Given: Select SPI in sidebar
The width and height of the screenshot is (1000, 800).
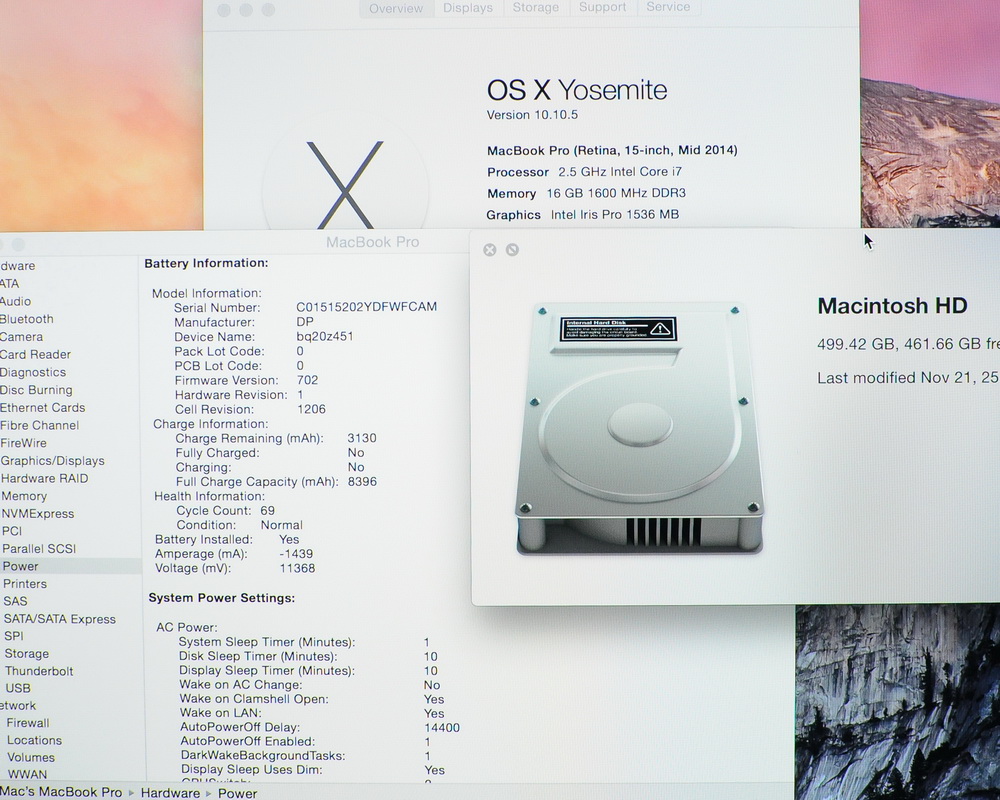Looking at the screenshot, I should tap(14, 636).
